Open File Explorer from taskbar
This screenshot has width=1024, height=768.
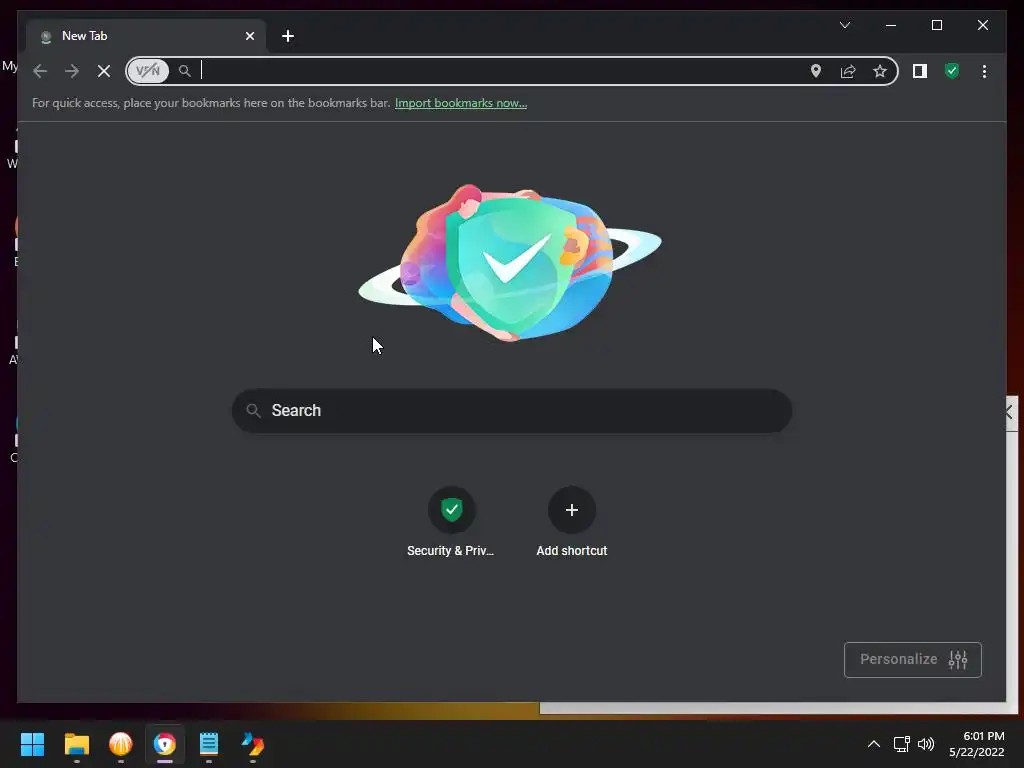pyautogui.click(x=76, y=744)
